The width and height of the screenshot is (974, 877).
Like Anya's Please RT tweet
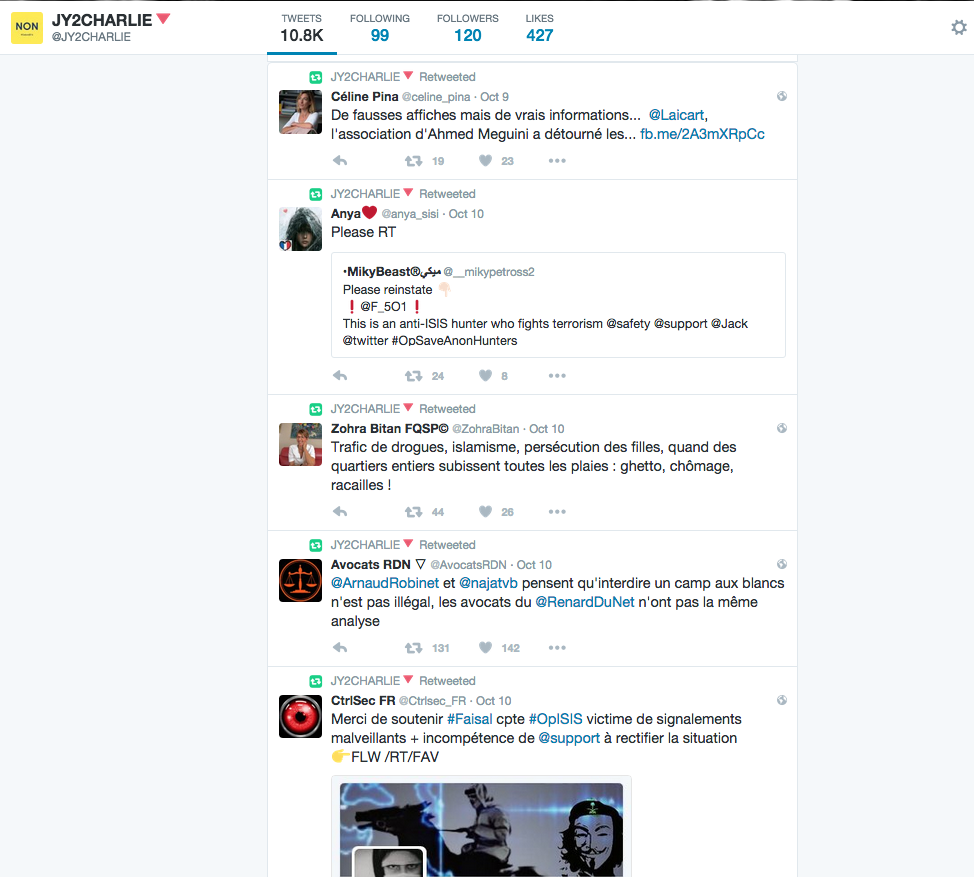click(486, 376)
